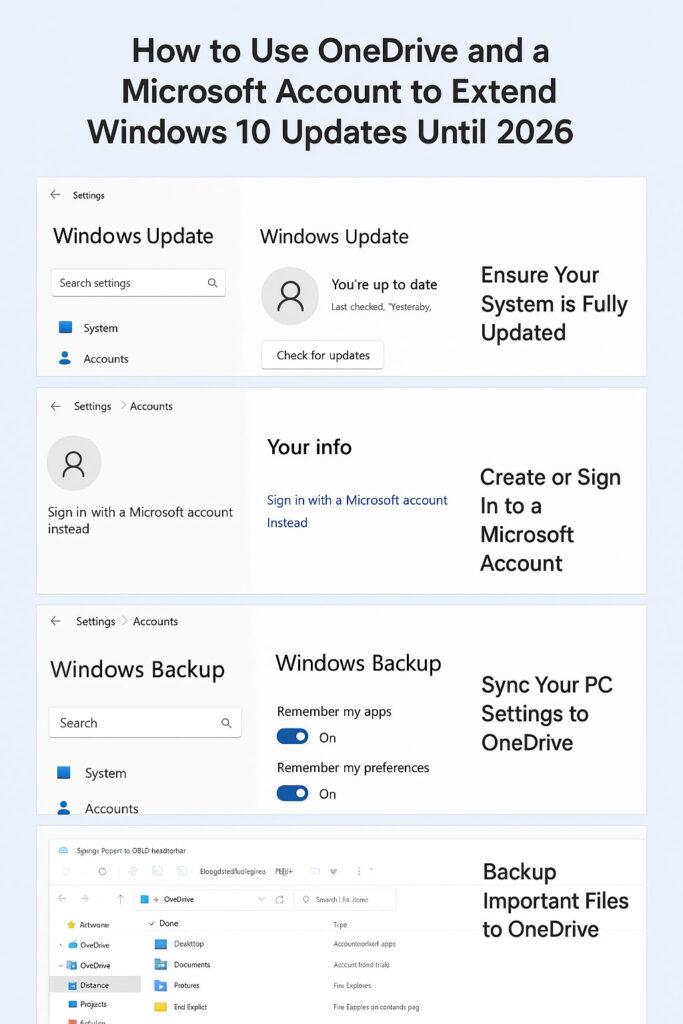The height and width of the screenshot is (1024, 683).
Task: Disable Remember my preferences switch
Action: click(x=293, y=793)
